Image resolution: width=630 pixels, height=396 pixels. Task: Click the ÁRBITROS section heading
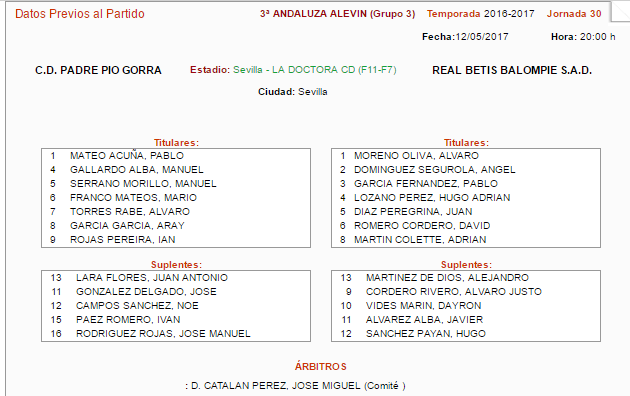point(321,367)
